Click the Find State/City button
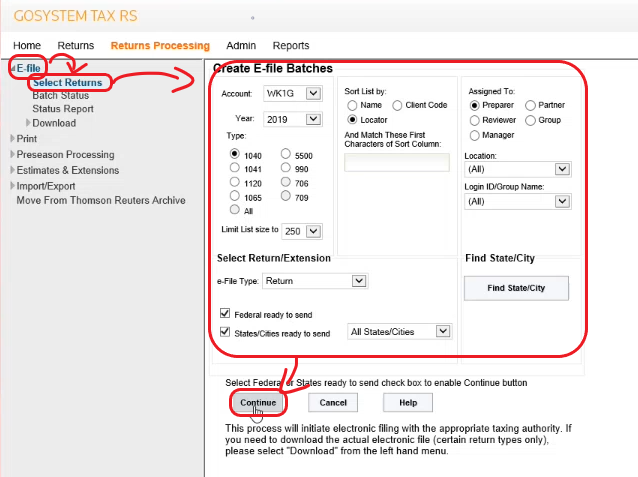 (x=516, y=288)
